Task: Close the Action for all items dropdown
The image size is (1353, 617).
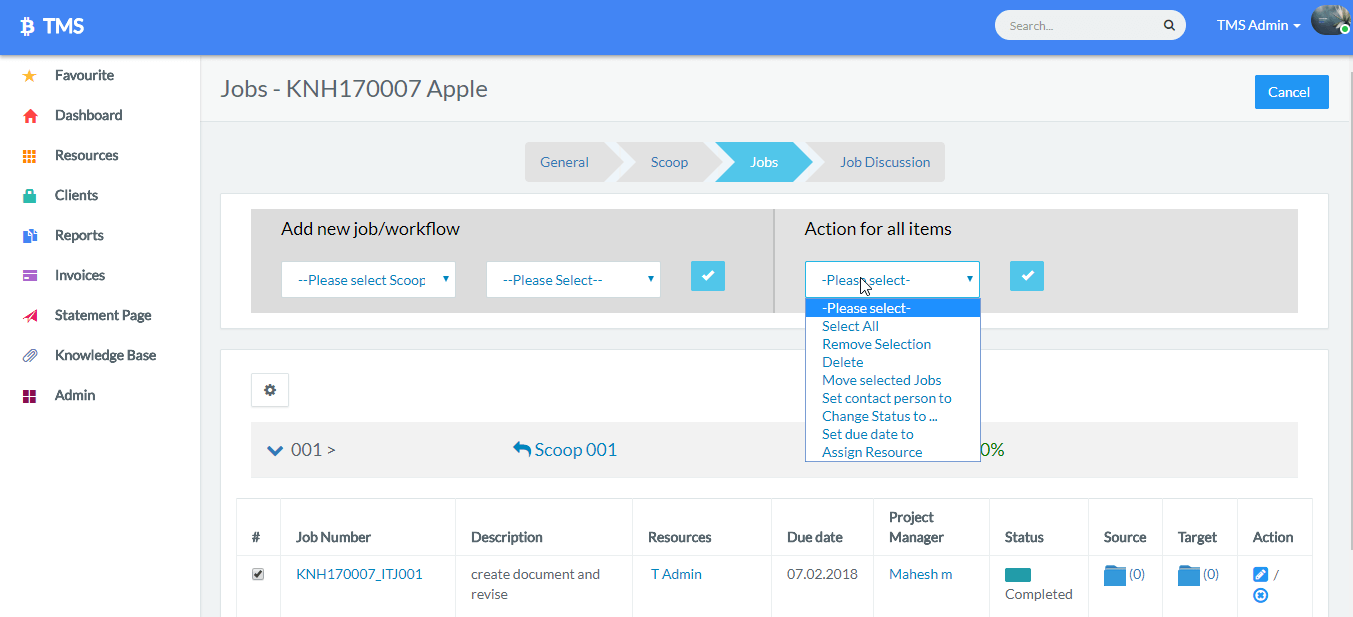Action: (892, 280)
